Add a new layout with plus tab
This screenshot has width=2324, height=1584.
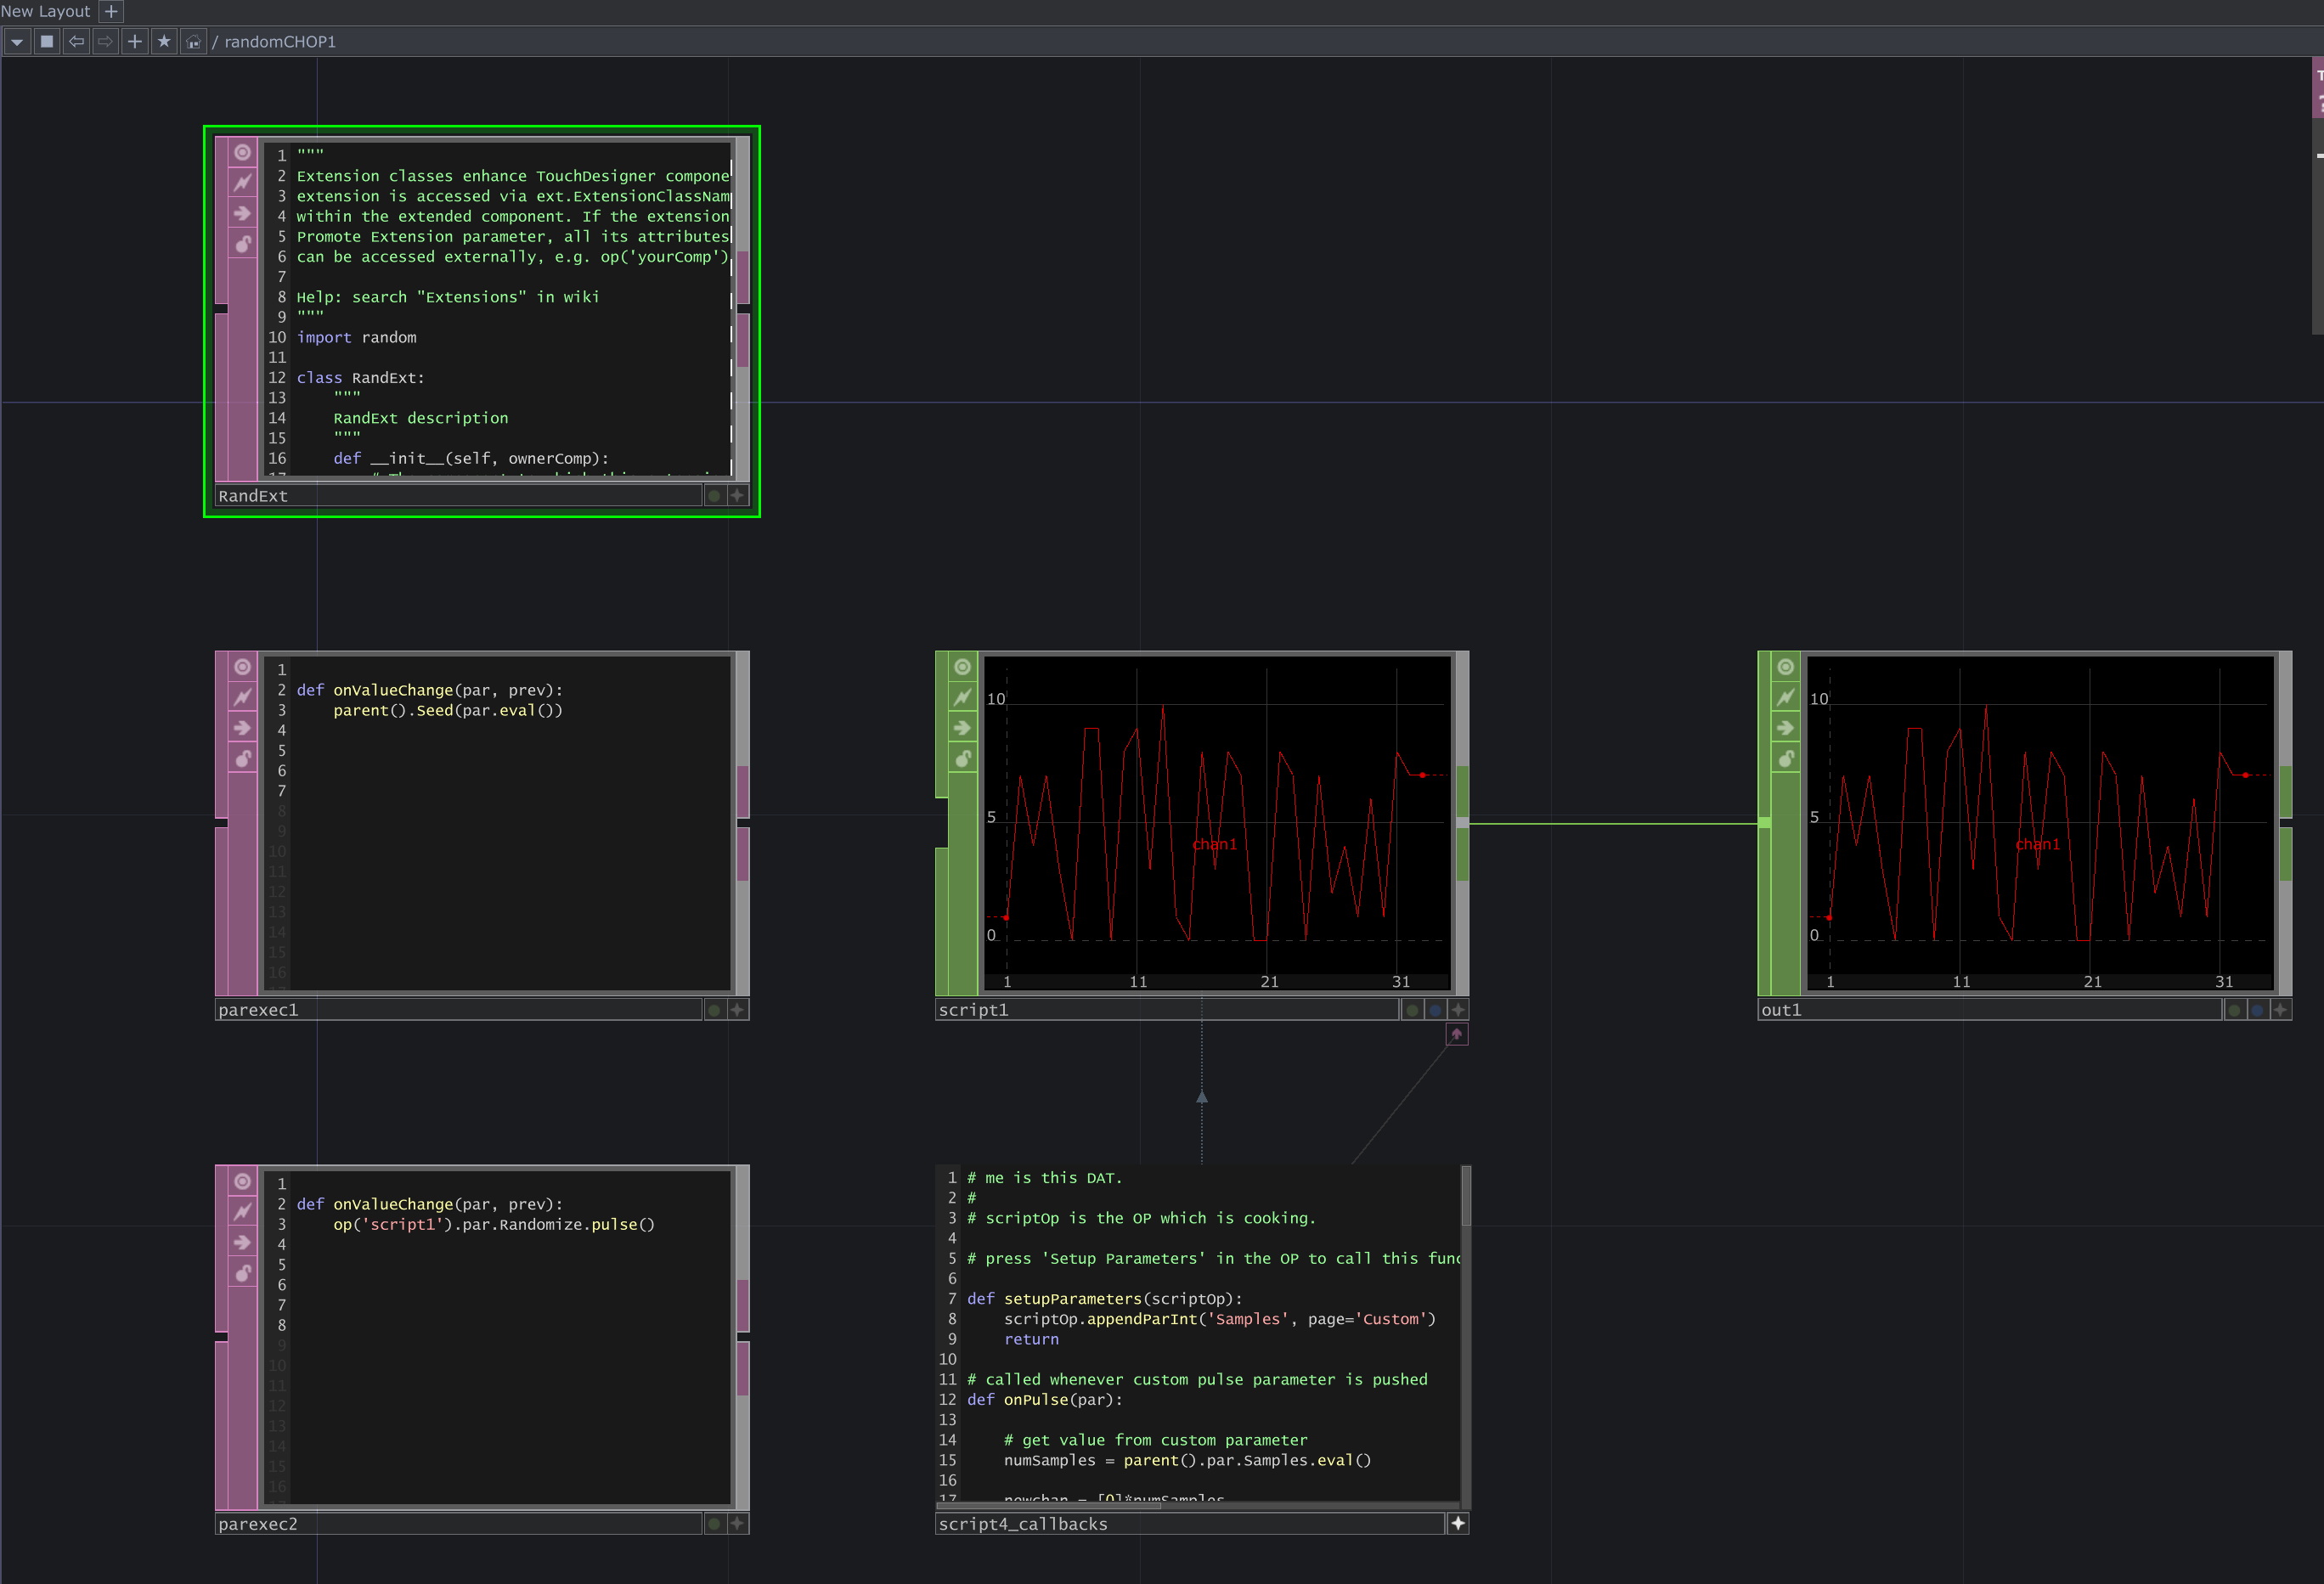(111, 11)
